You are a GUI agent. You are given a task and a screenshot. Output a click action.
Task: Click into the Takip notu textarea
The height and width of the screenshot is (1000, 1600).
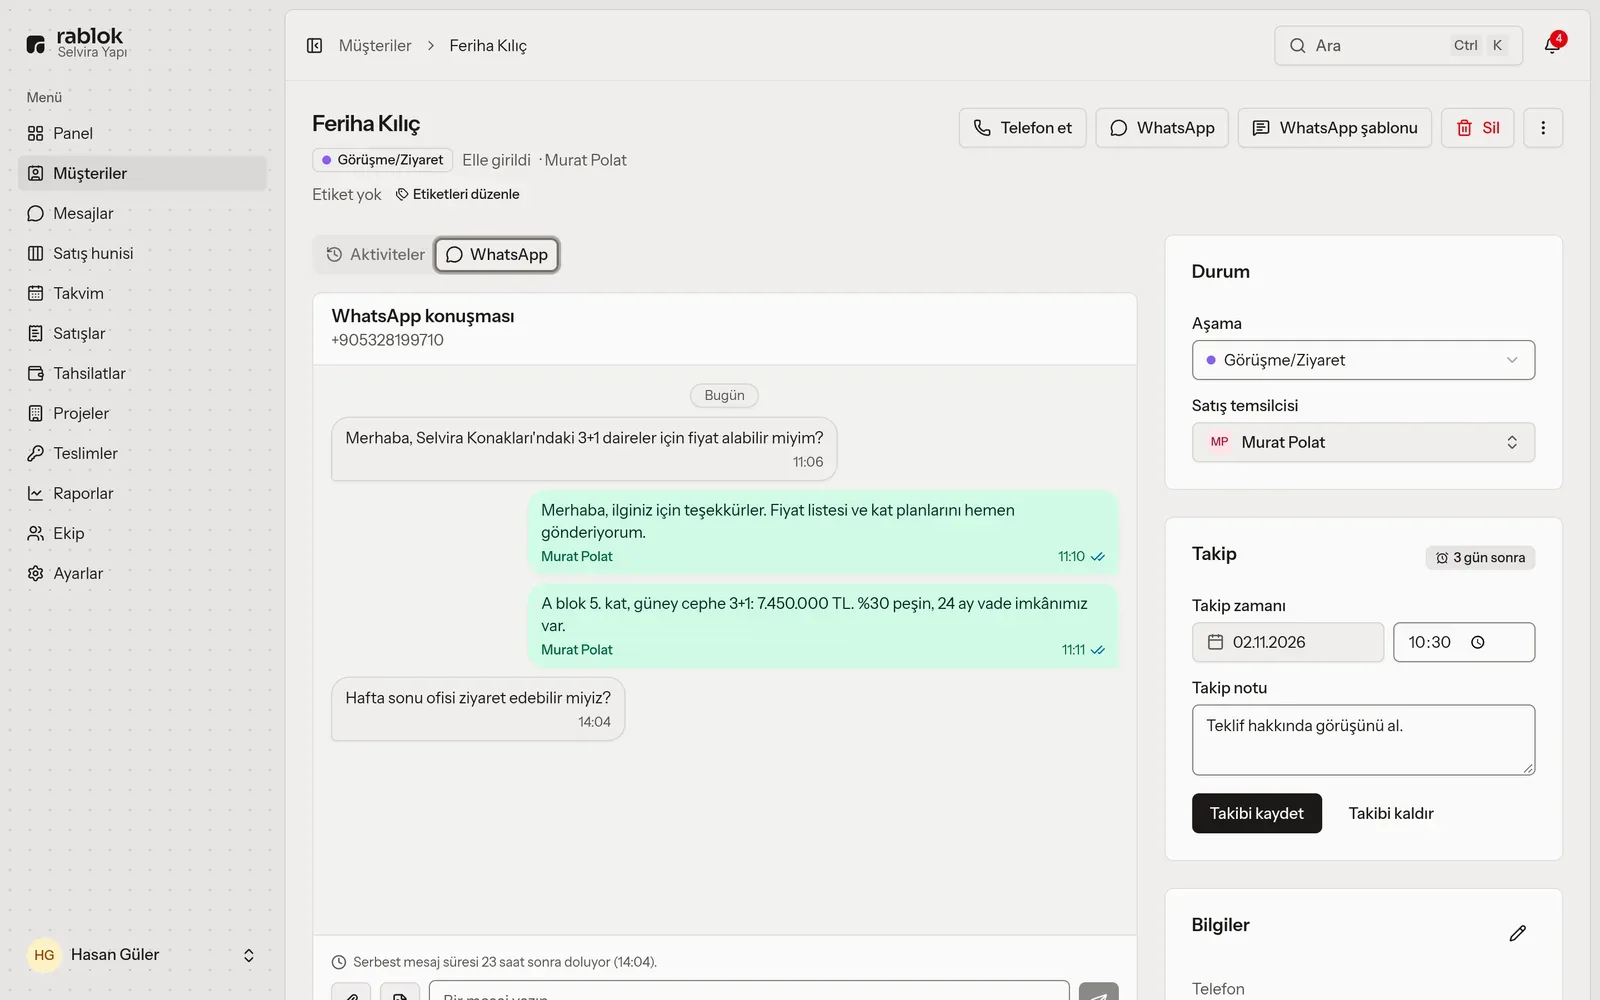1363,740
